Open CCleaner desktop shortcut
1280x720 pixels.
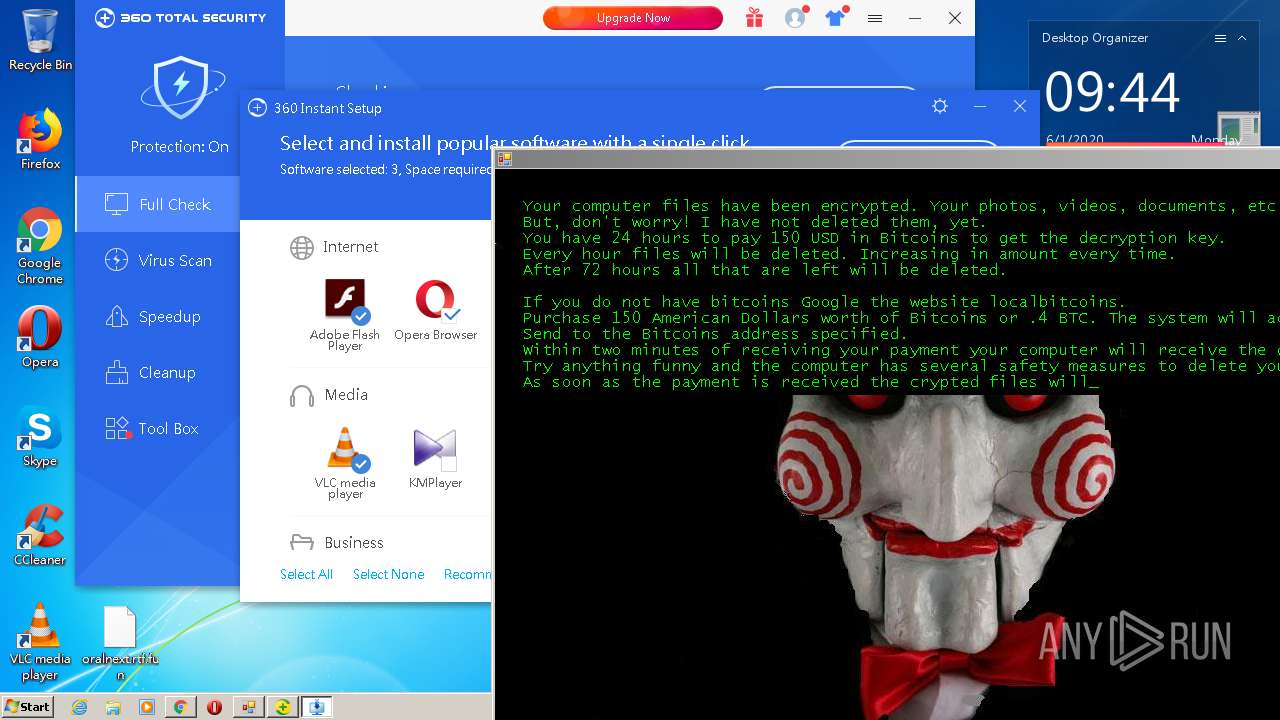[x=40, y=536]
